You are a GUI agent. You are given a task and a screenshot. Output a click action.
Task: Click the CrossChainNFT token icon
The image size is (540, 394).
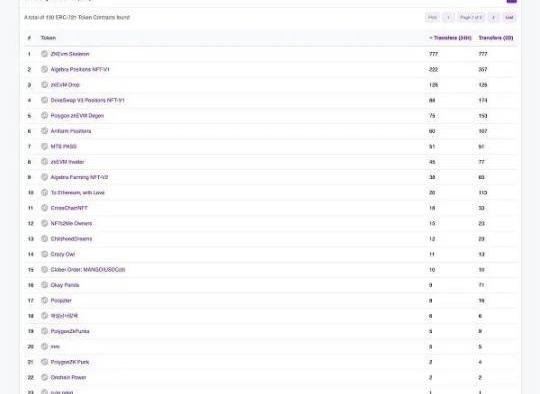pyautogui.click(x=44, y=208)
